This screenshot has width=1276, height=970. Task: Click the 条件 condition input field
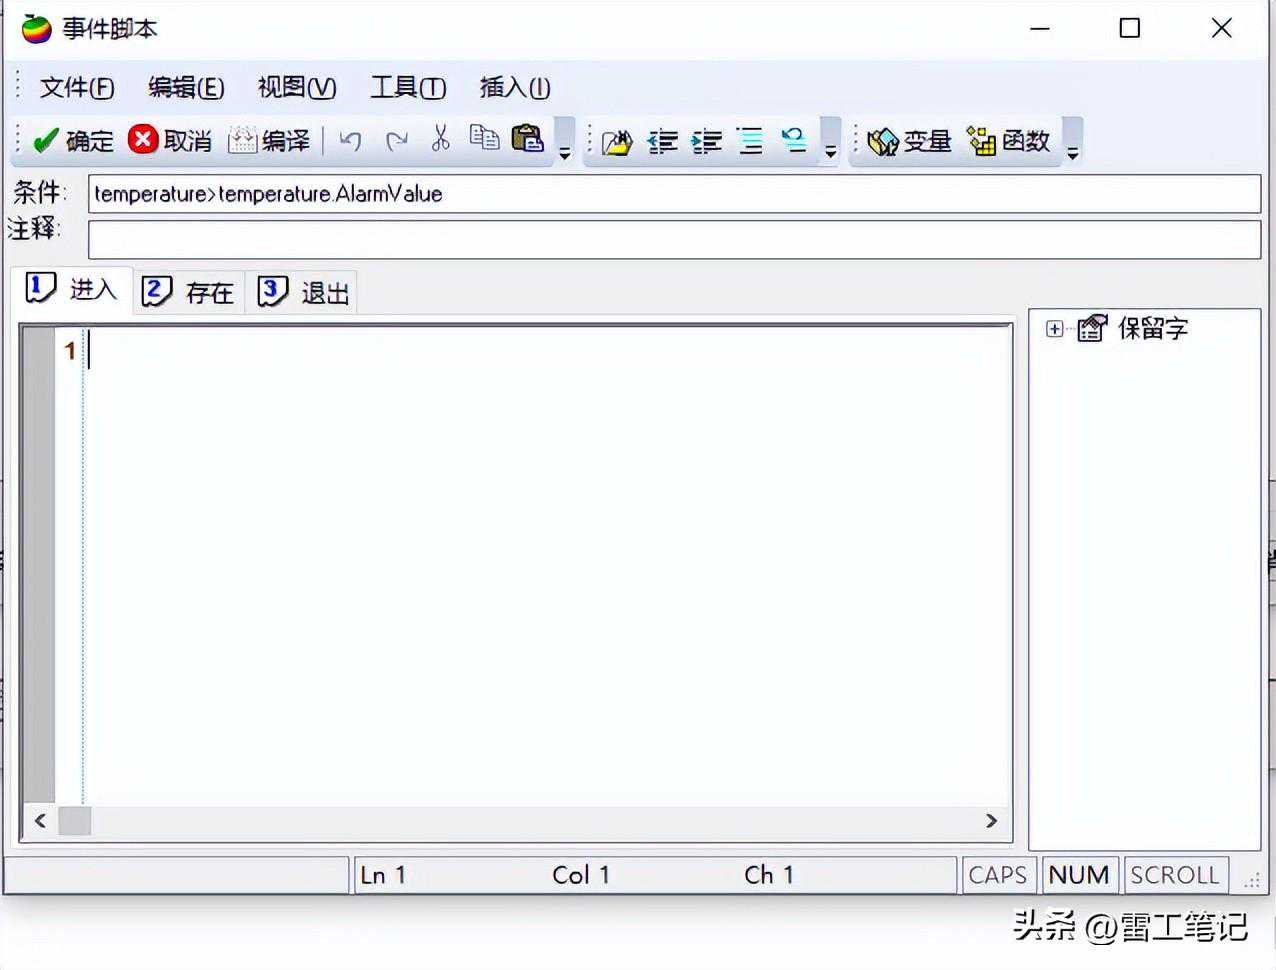click(674, 194)
